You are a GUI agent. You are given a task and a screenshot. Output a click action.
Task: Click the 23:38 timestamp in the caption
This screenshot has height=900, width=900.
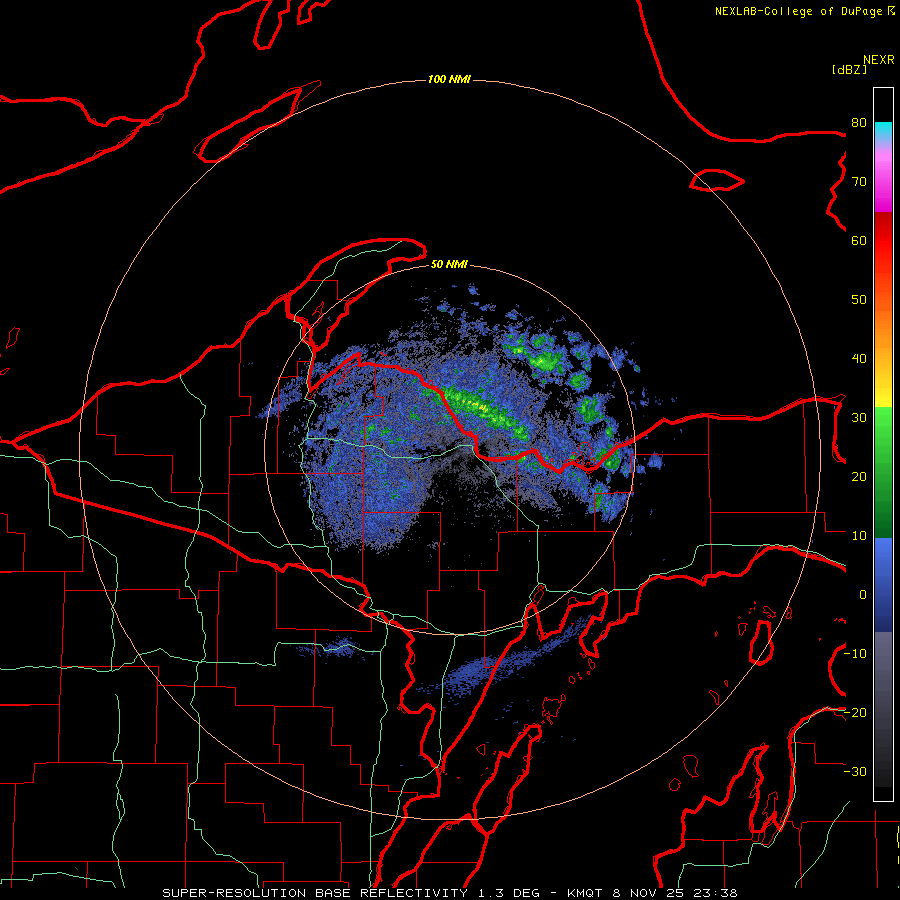point(714,893)
